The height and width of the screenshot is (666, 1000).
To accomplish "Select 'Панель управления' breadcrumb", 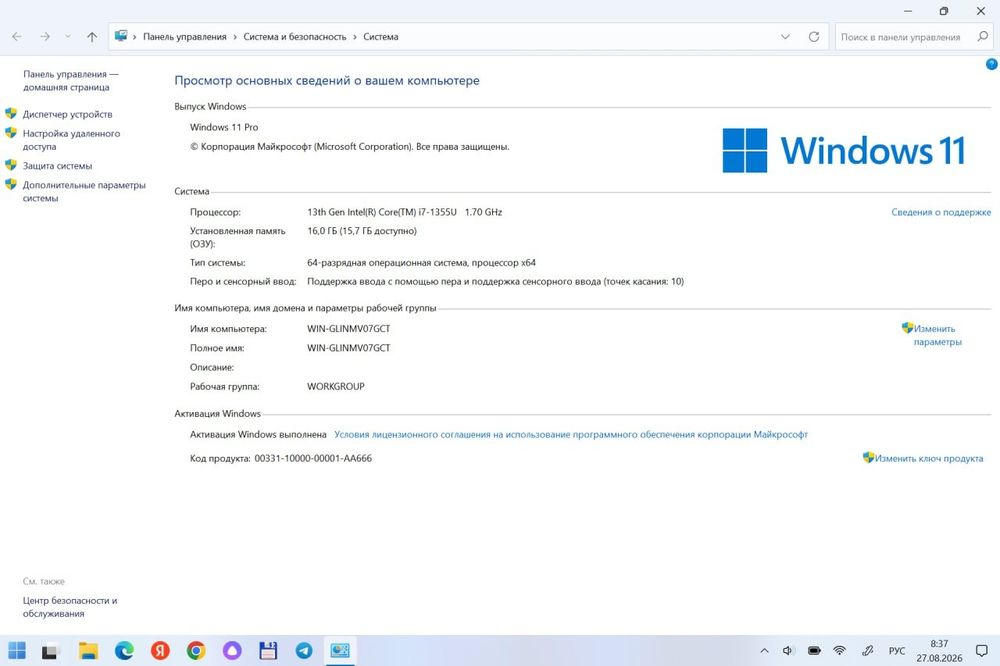I will (x=184, y=37).
